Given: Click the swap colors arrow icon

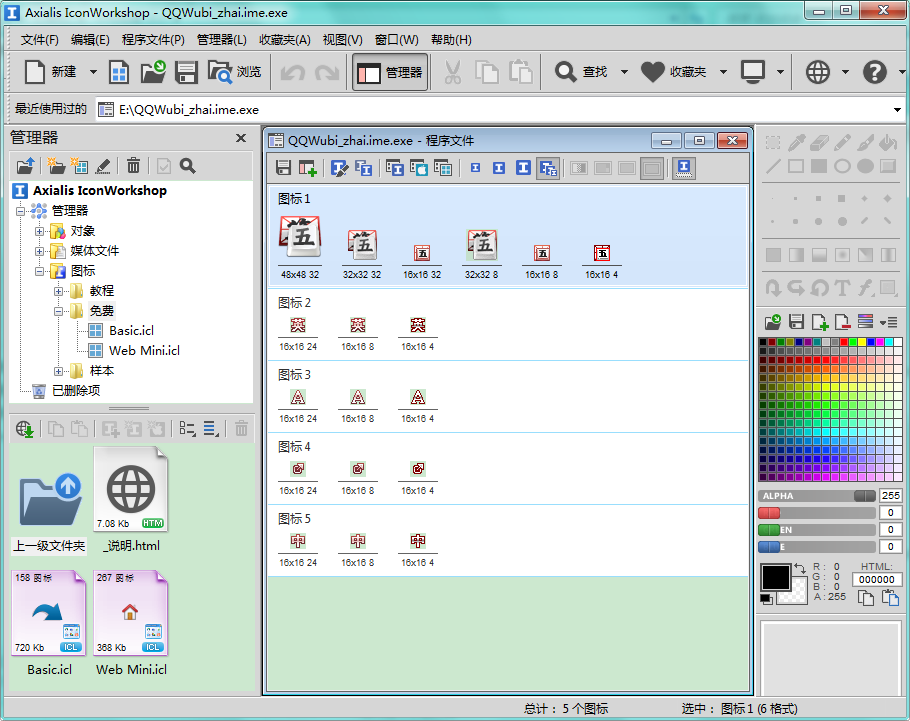Looking at the screenshot, I should click(800, 568).
